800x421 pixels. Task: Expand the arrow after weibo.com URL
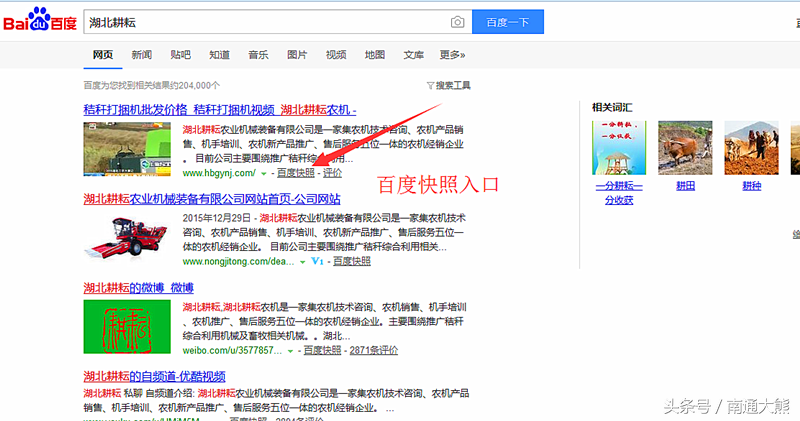click(x=290, y=351)
